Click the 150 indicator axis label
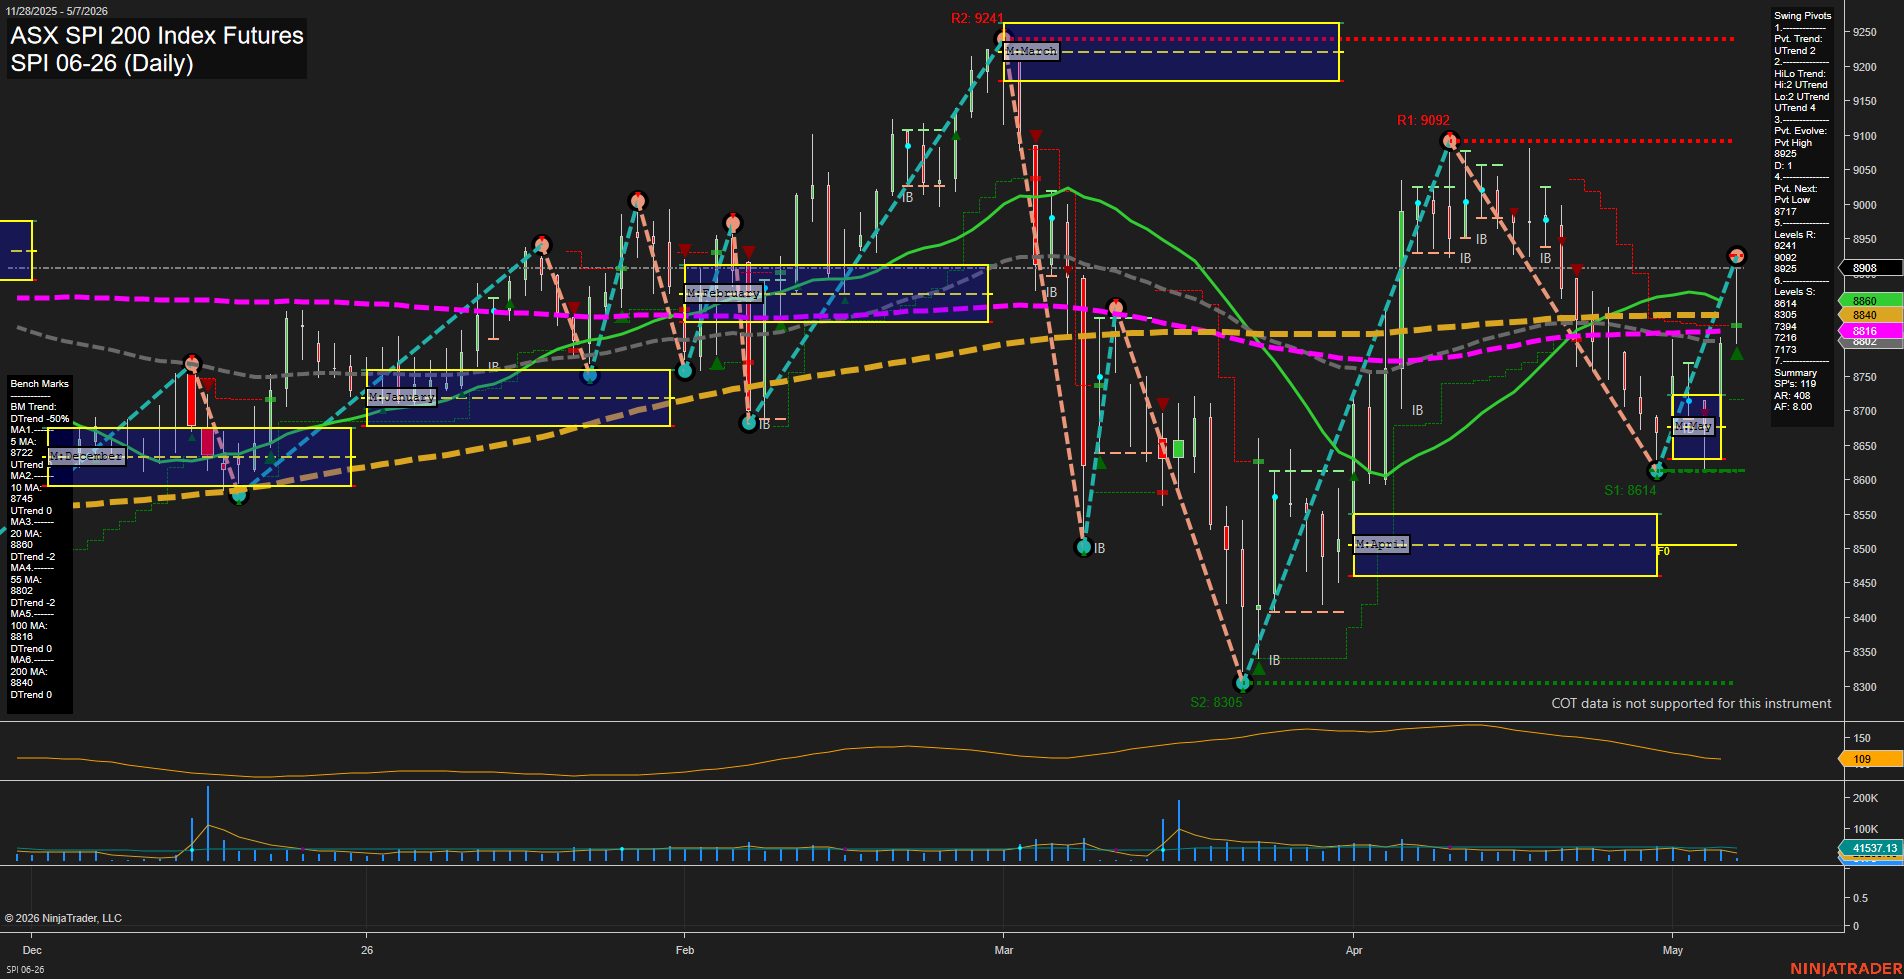 coord(1862,738)
